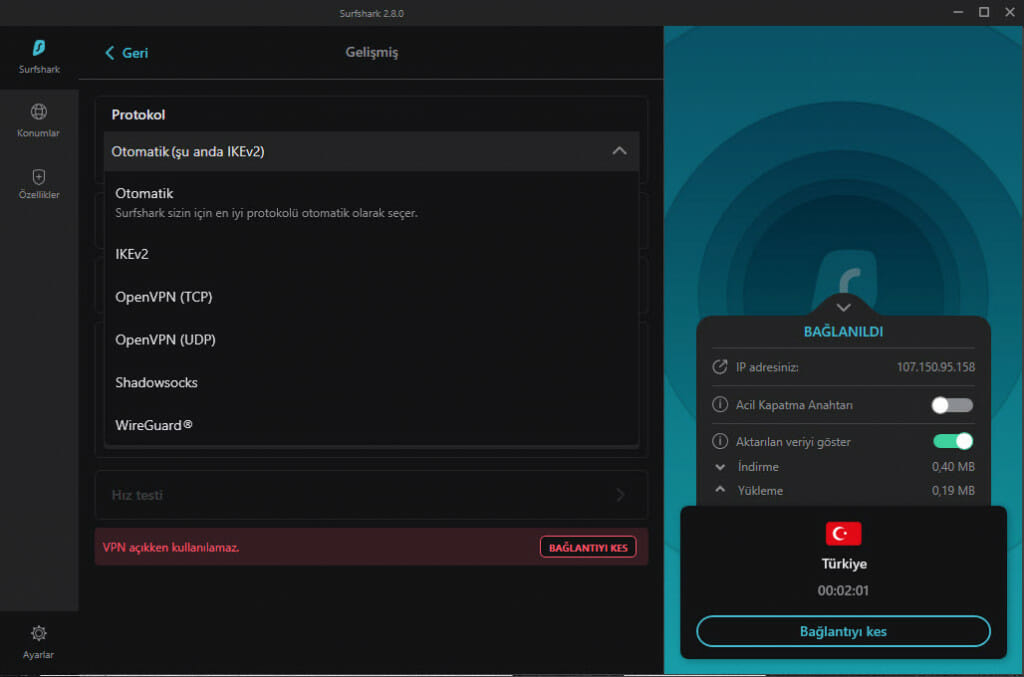Viewport: 1024px width, 677px height.
Task: Open Özellikler shield icon in sidebar
Action: [39, 177]
